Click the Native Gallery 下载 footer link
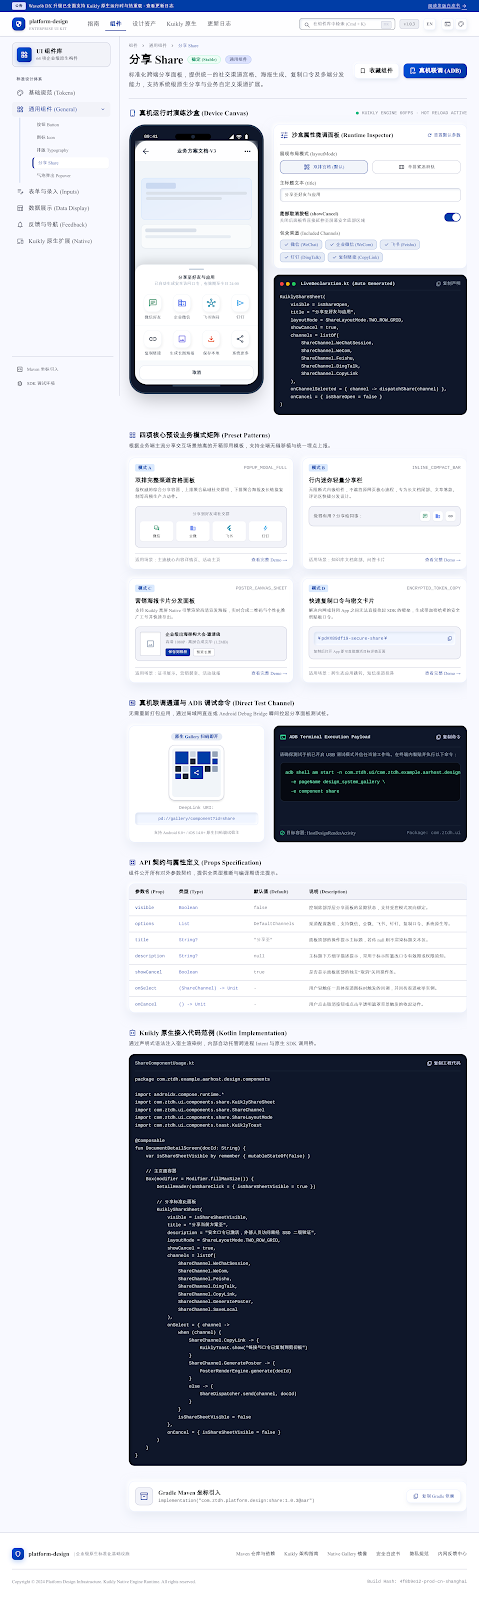This screenshot has height=1600, width=479. tap(346, 1553)
